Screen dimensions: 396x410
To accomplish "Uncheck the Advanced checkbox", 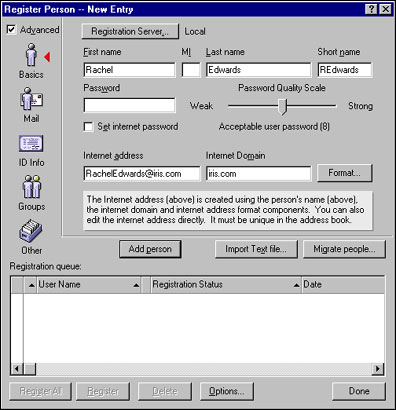I will click(x=11, y=30).
